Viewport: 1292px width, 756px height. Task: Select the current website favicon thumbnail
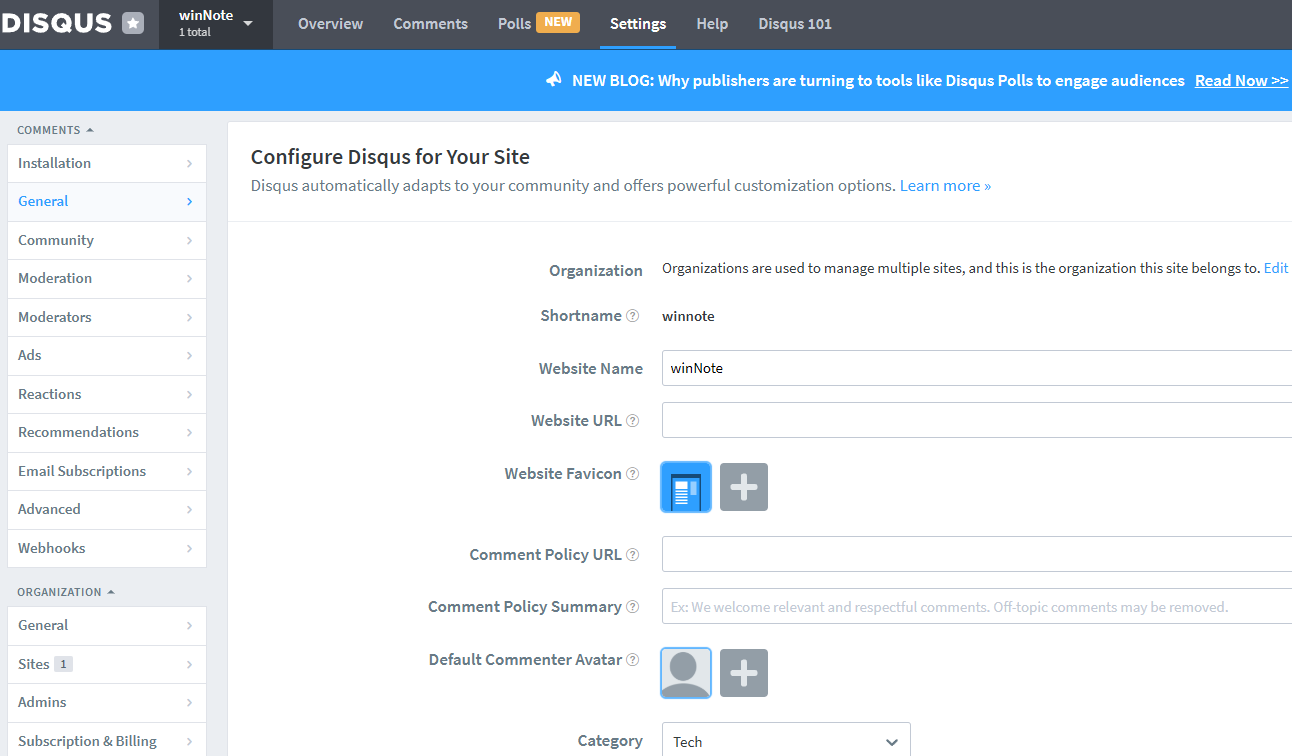coord(686,487)
